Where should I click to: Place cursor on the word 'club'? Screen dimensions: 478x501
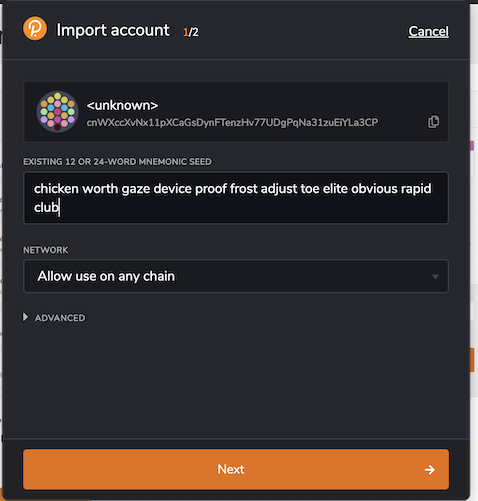click(x=46, y=207)
